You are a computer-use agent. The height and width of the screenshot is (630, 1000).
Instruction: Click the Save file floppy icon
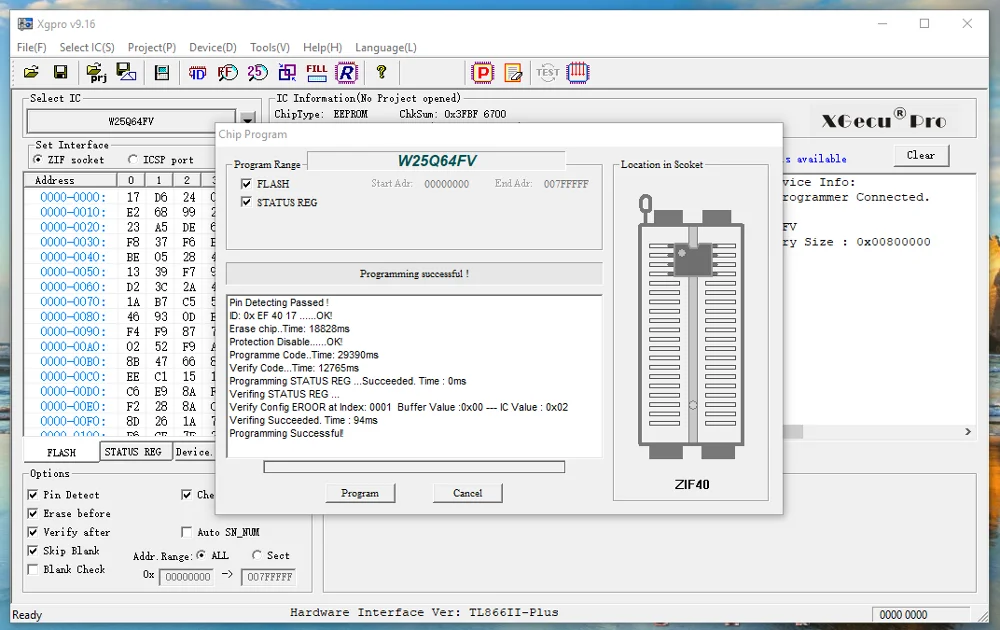click(x=61, y=72)
